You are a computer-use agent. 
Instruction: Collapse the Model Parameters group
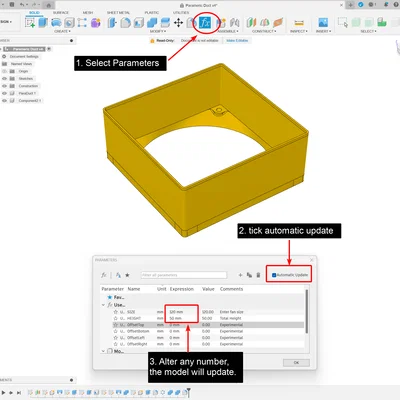pos(103,351)
